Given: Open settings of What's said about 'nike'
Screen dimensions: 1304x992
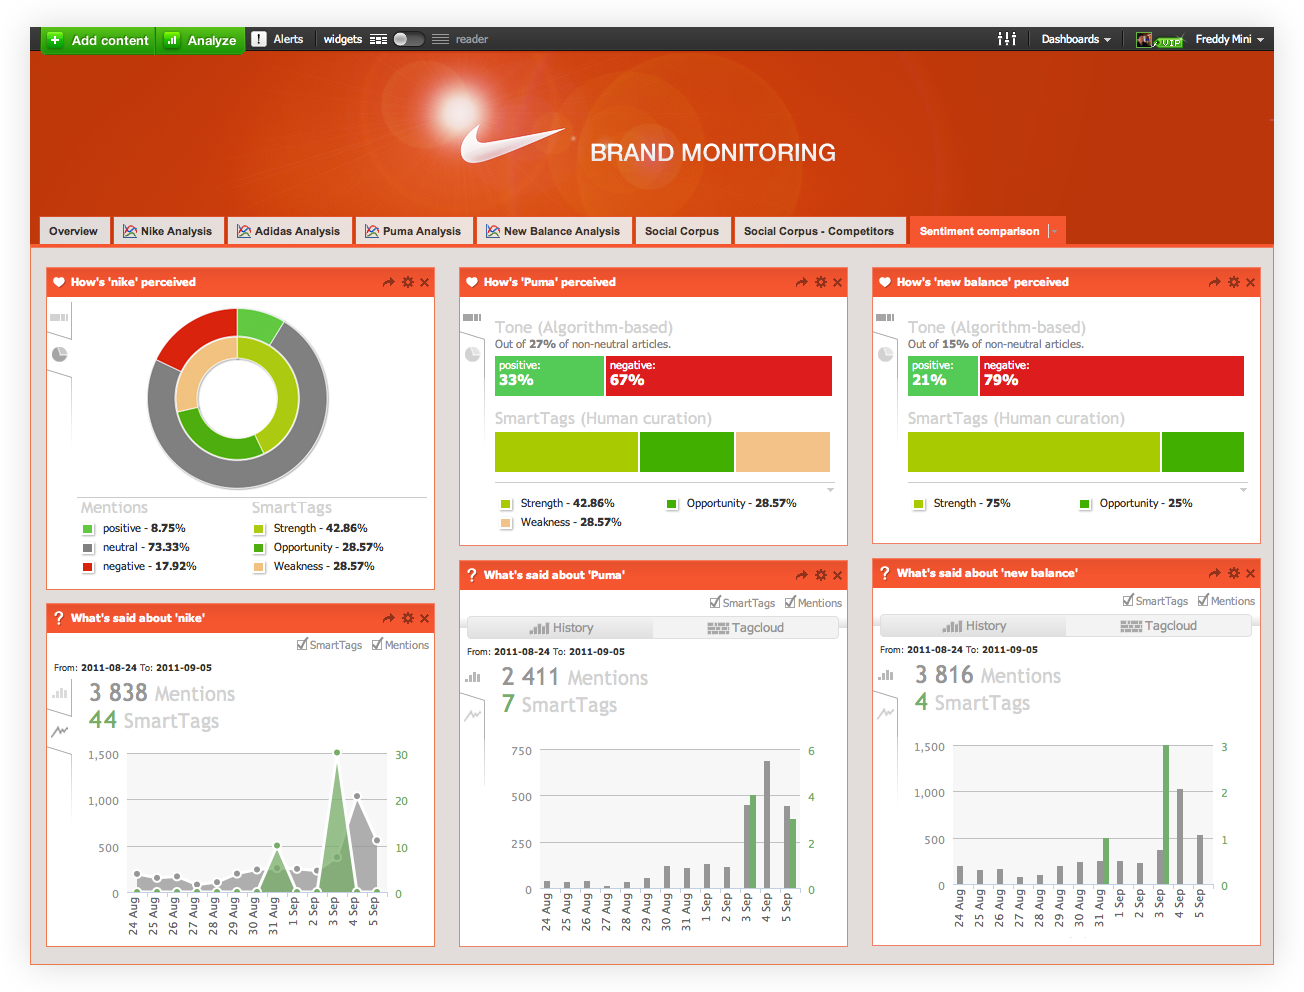Looking at the screenshot, I should (x=408, y=618).
